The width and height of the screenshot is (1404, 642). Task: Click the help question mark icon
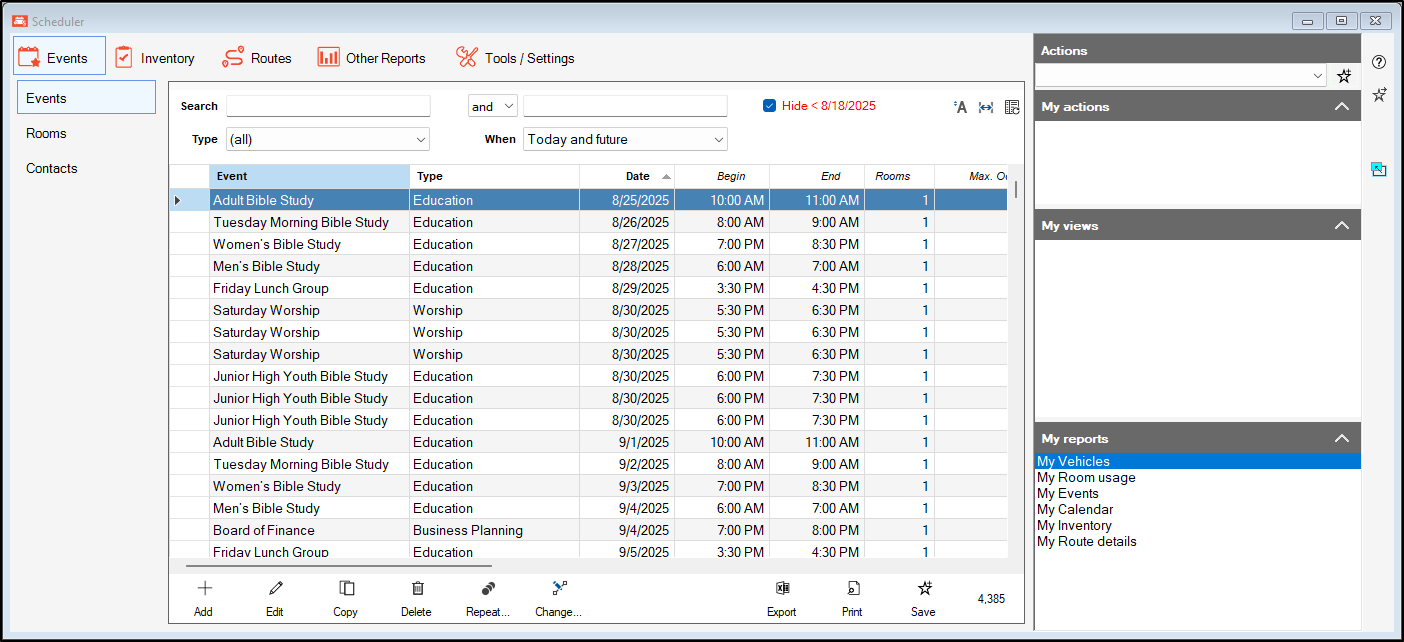click(1379, 62)
